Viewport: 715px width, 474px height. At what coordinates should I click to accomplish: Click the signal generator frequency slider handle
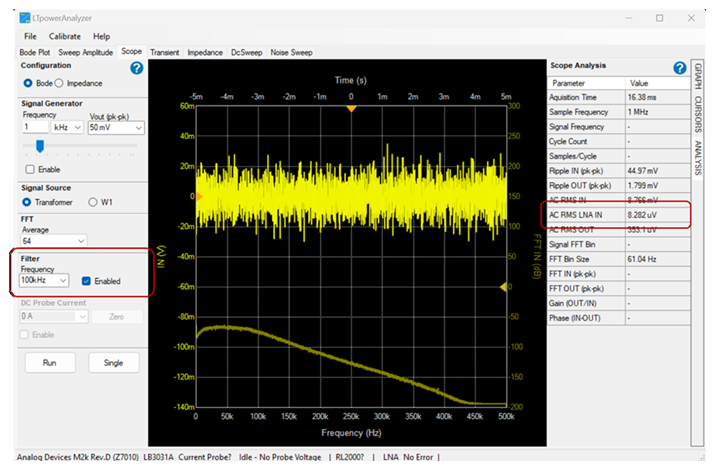[40, 146]
